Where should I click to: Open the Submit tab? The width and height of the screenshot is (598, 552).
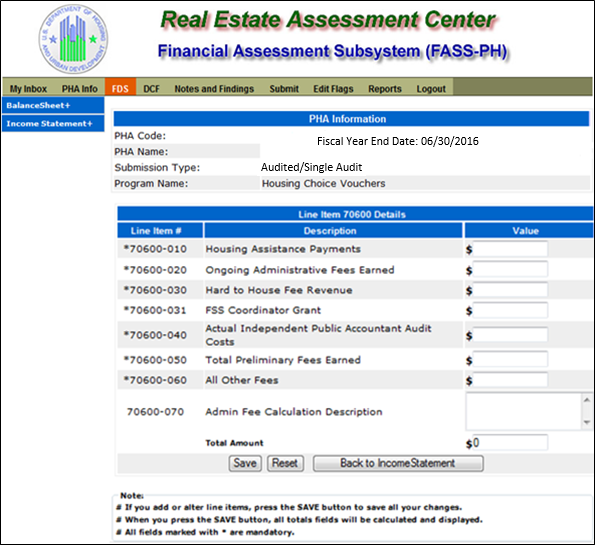284,89
